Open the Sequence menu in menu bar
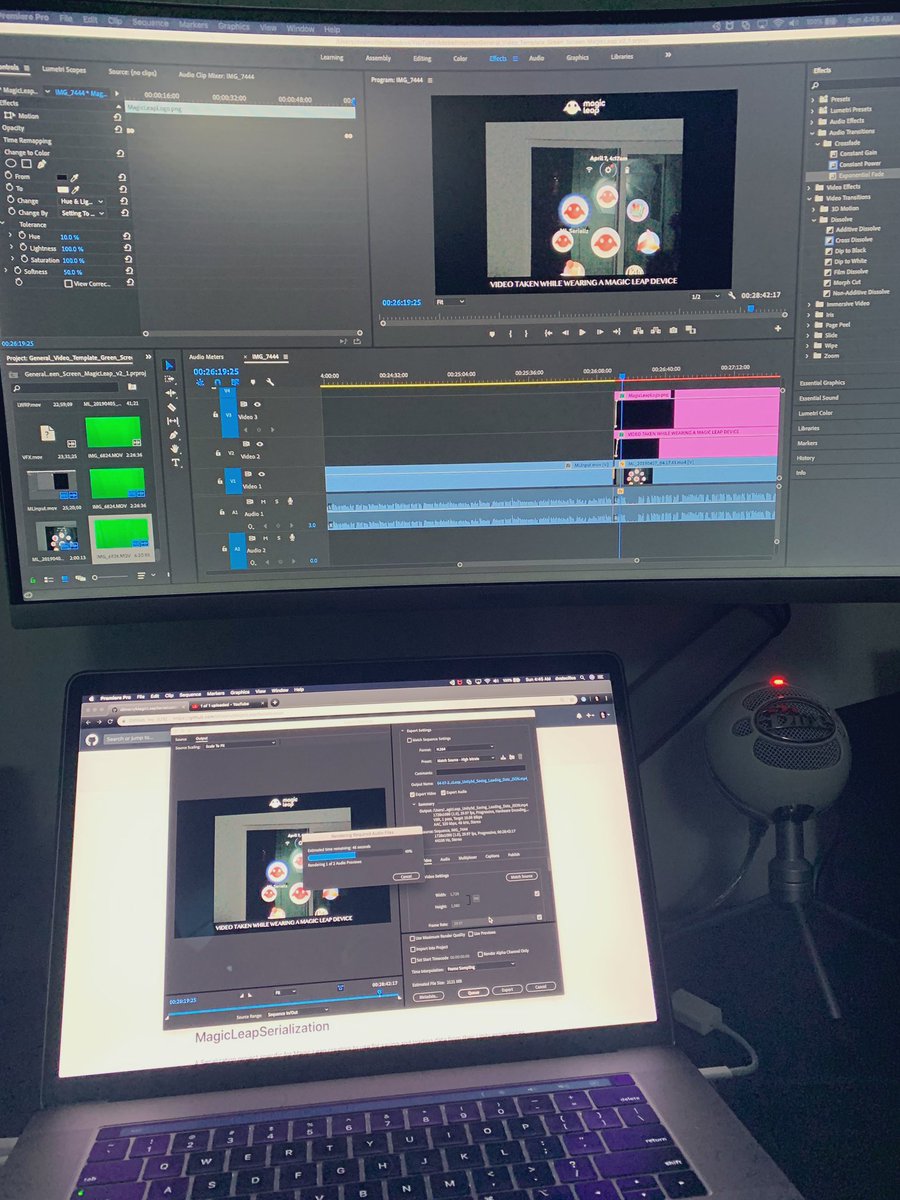This screenshot has width=900, height=1200. 151,24
